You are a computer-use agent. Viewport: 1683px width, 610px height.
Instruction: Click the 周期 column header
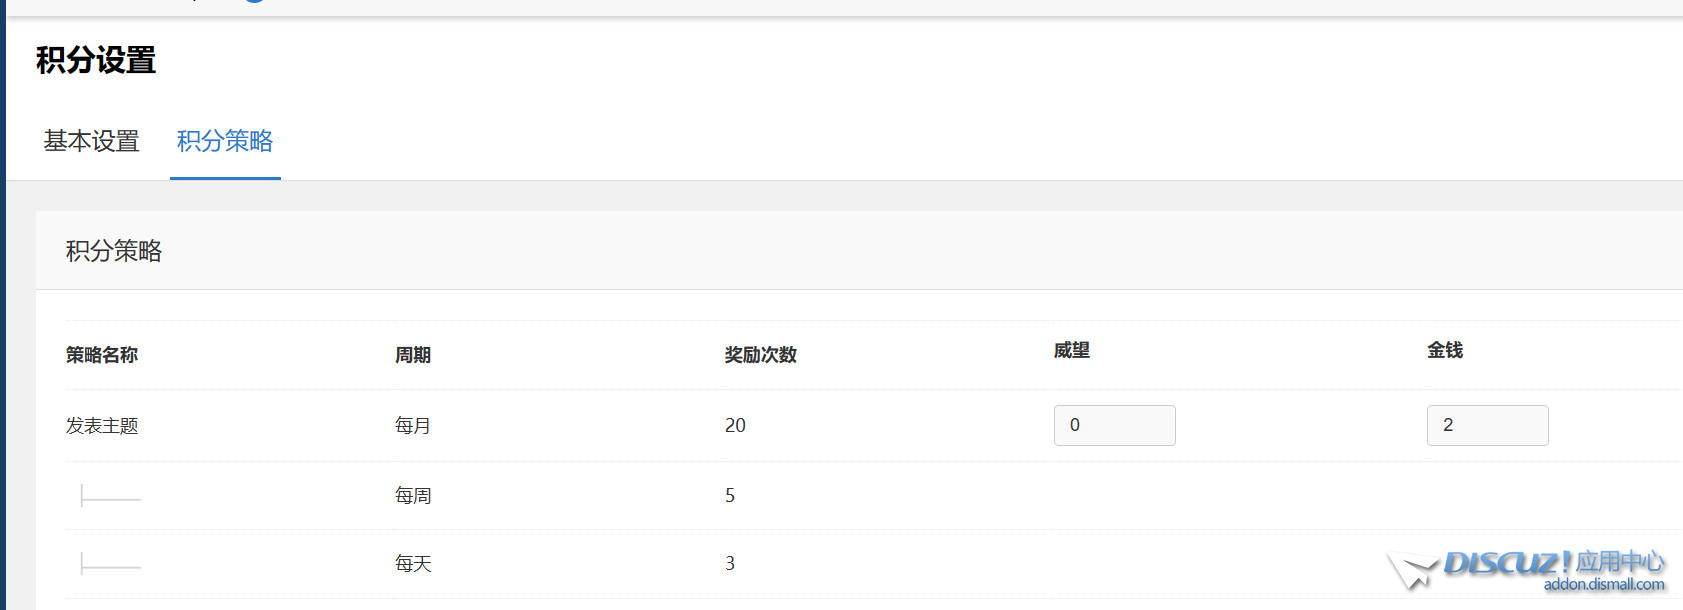(x=413, y=355)
